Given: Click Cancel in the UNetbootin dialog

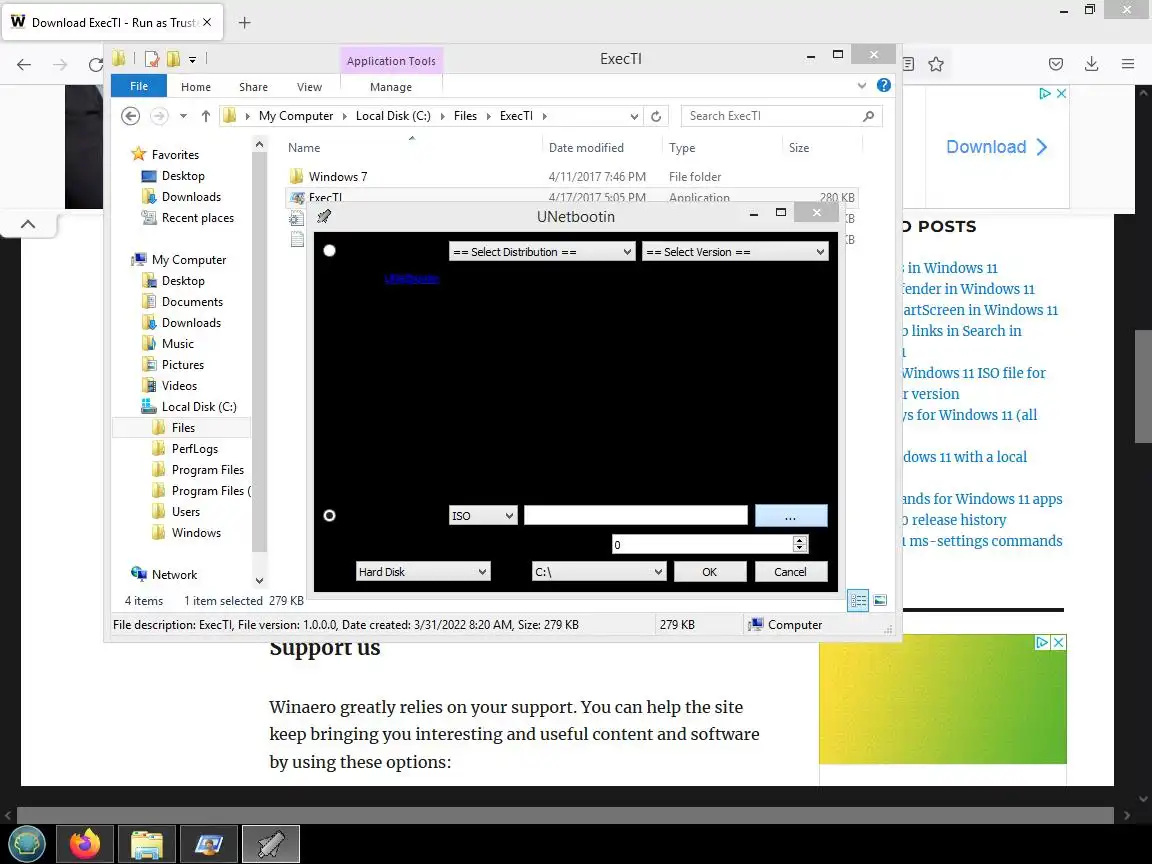Looking at the screenshot, I should pyautogui.click(x=791, y=572).
